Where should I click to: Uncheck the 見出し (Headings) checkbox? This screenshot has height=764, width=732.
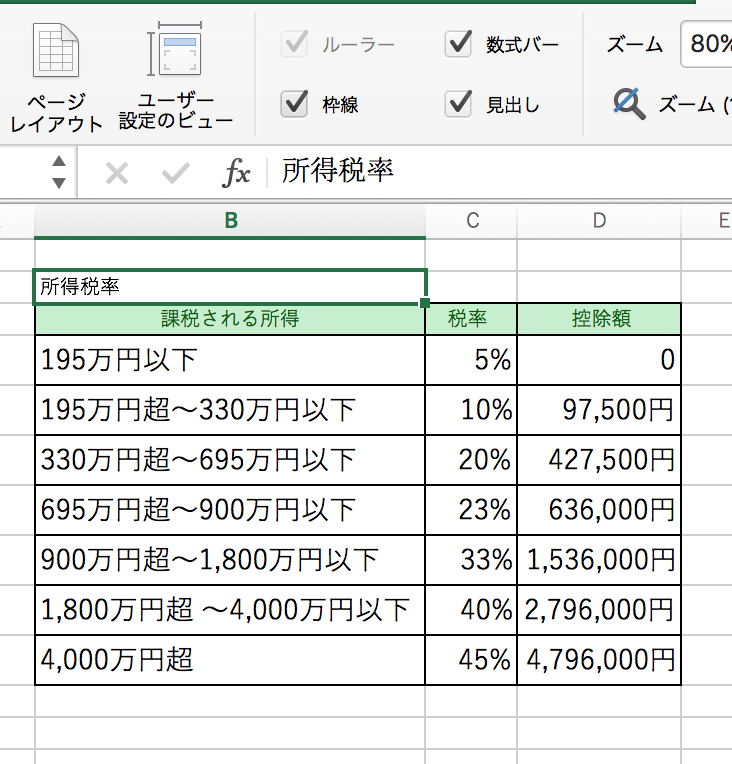(458, 104)
